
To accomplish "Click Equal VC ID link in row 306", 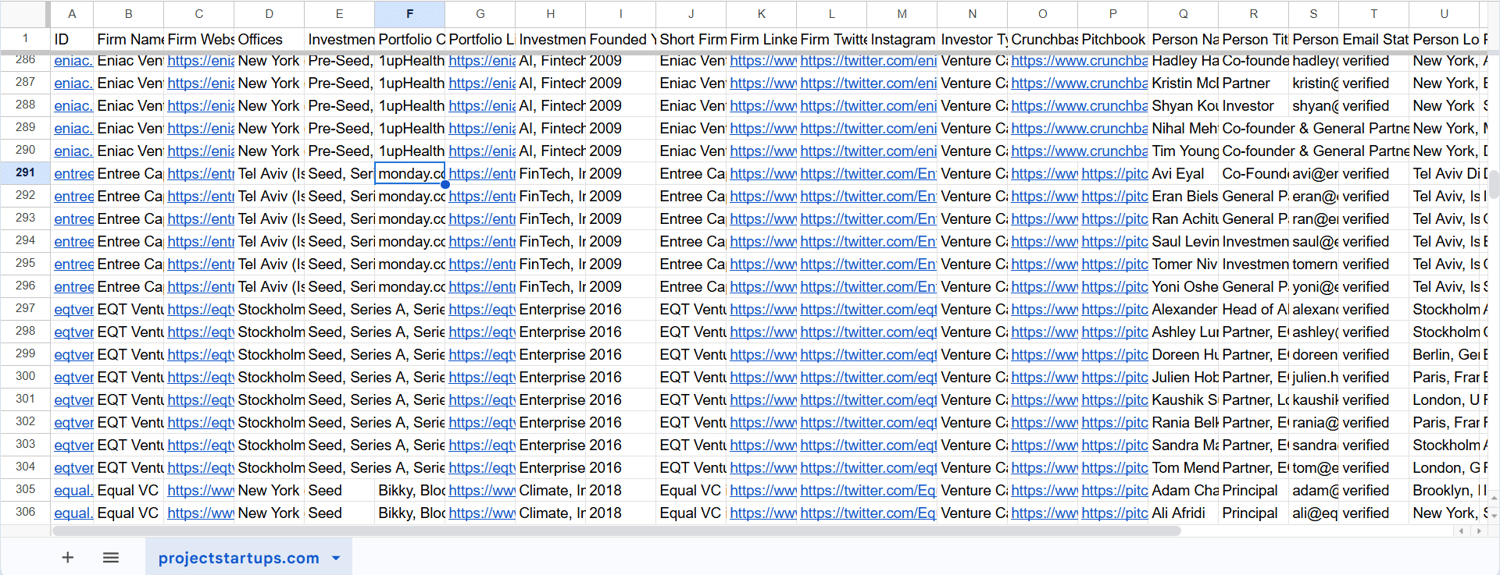I will coord(72,513).
